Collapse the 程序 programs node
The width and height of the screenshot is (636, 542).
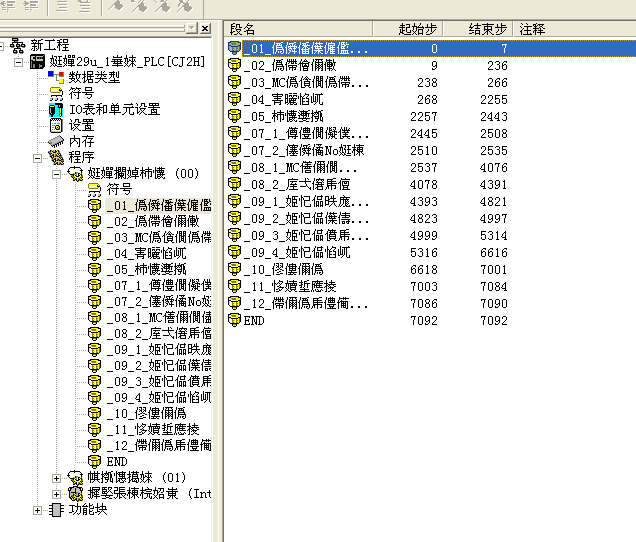38,157
